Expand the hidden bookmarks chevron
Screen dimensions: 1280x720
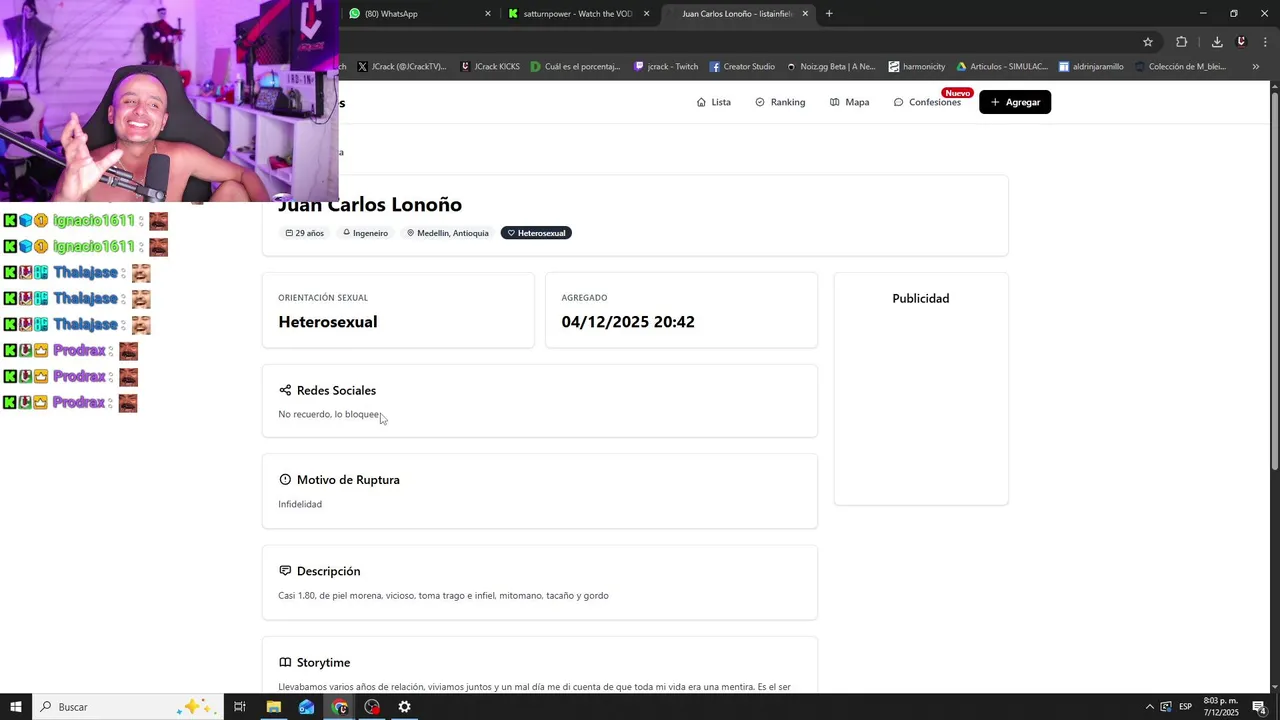tap(1255, 67)
